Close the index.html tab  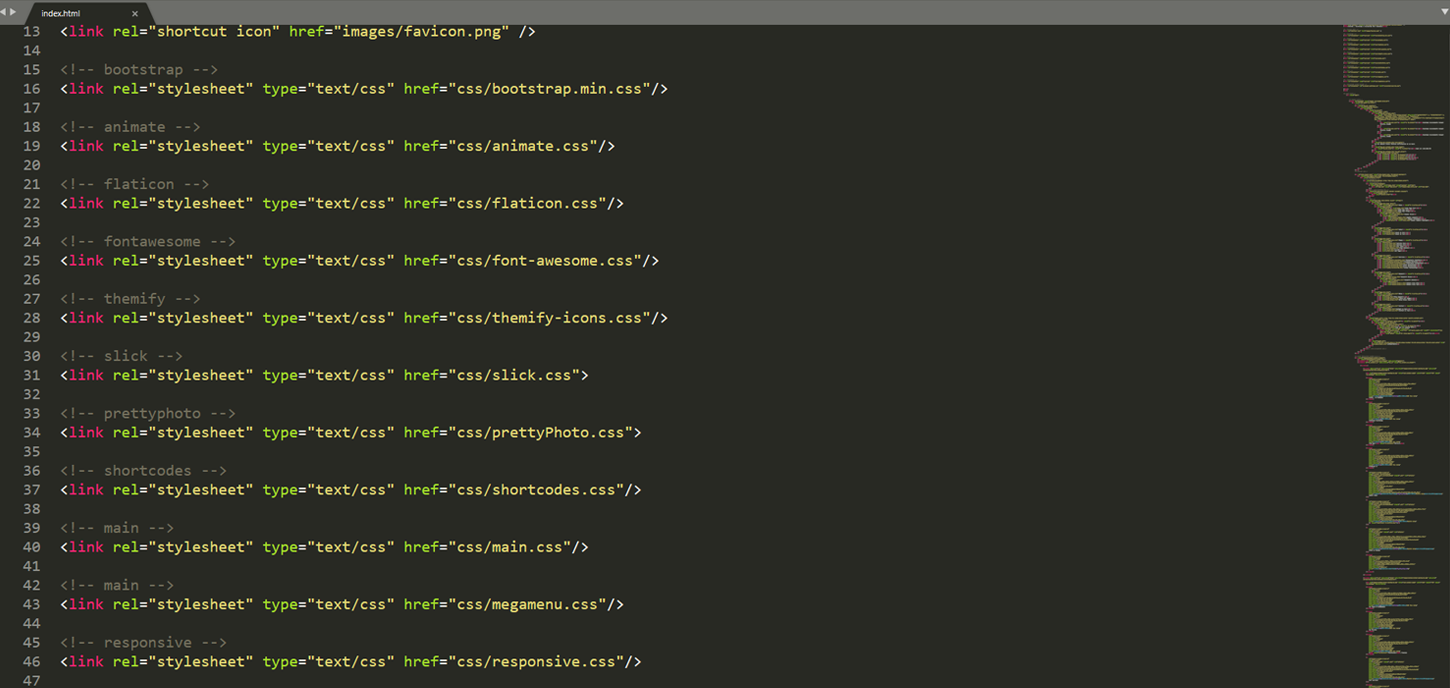click(135, 14)
